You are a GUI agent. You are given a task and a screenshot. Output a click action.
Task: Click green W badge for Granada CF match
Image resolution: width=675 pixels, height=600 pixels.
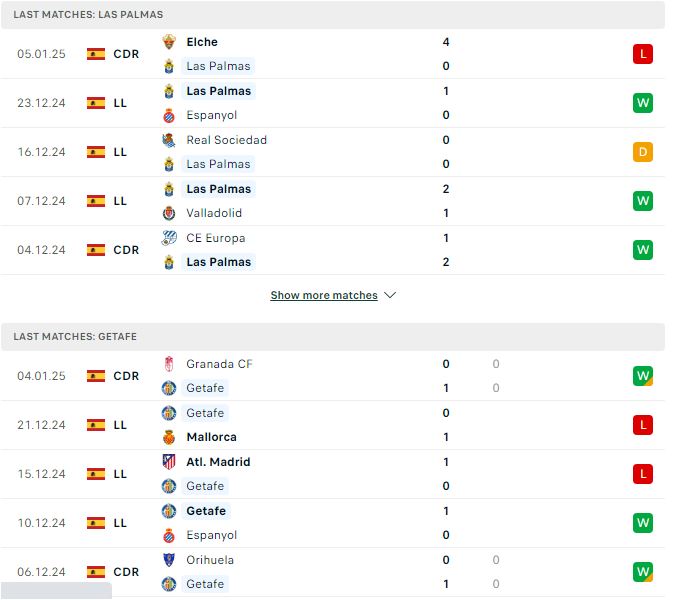coord(643,376)
